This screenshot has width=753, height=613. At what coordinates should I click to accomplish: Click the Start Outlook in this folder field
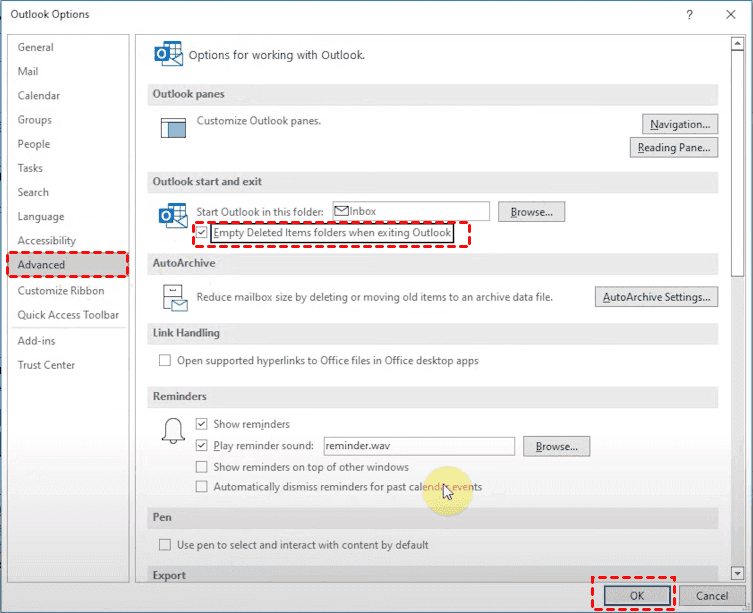pyautogui.click(x=411, y=211)
